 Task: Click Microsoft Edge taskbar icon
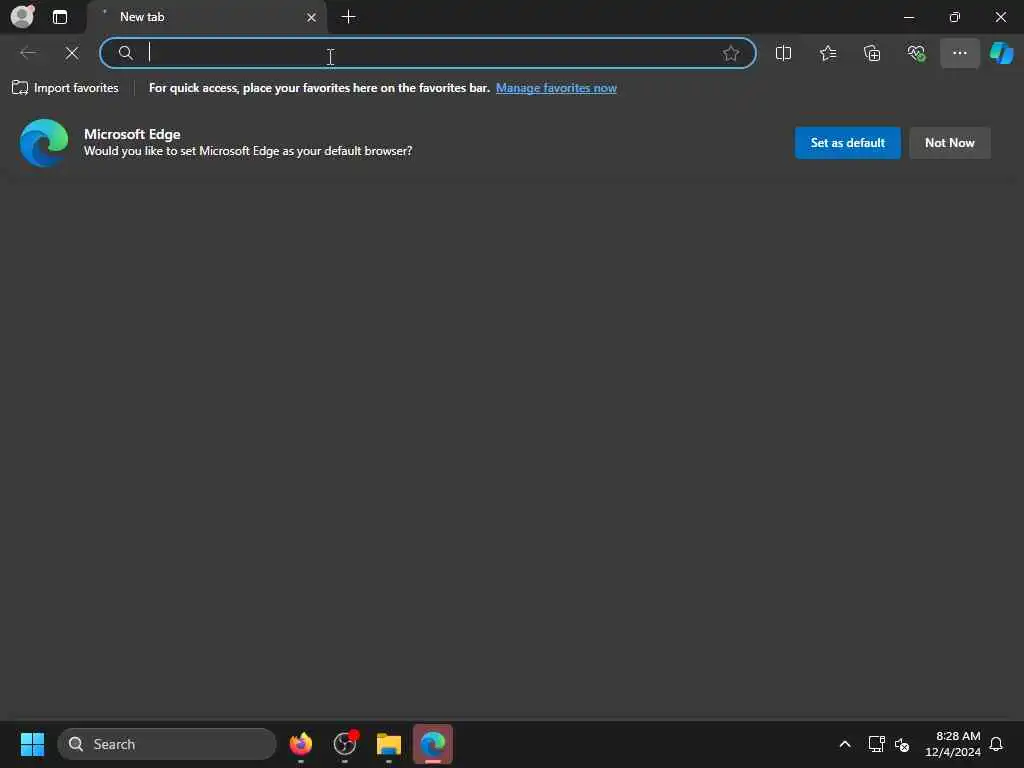pyautogui.click(x=432, y=744)
